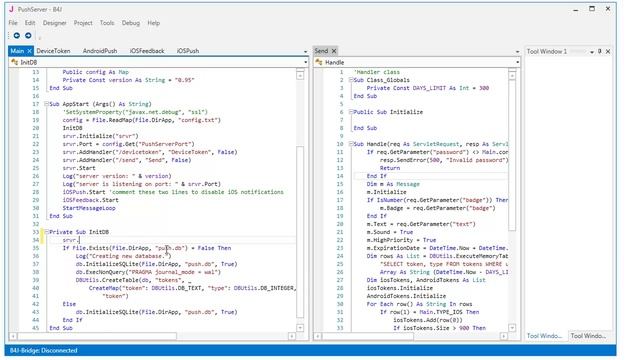The width and height of the screenshot is (640, 360).
Task: Open the File menu
Action: [13, 23]
